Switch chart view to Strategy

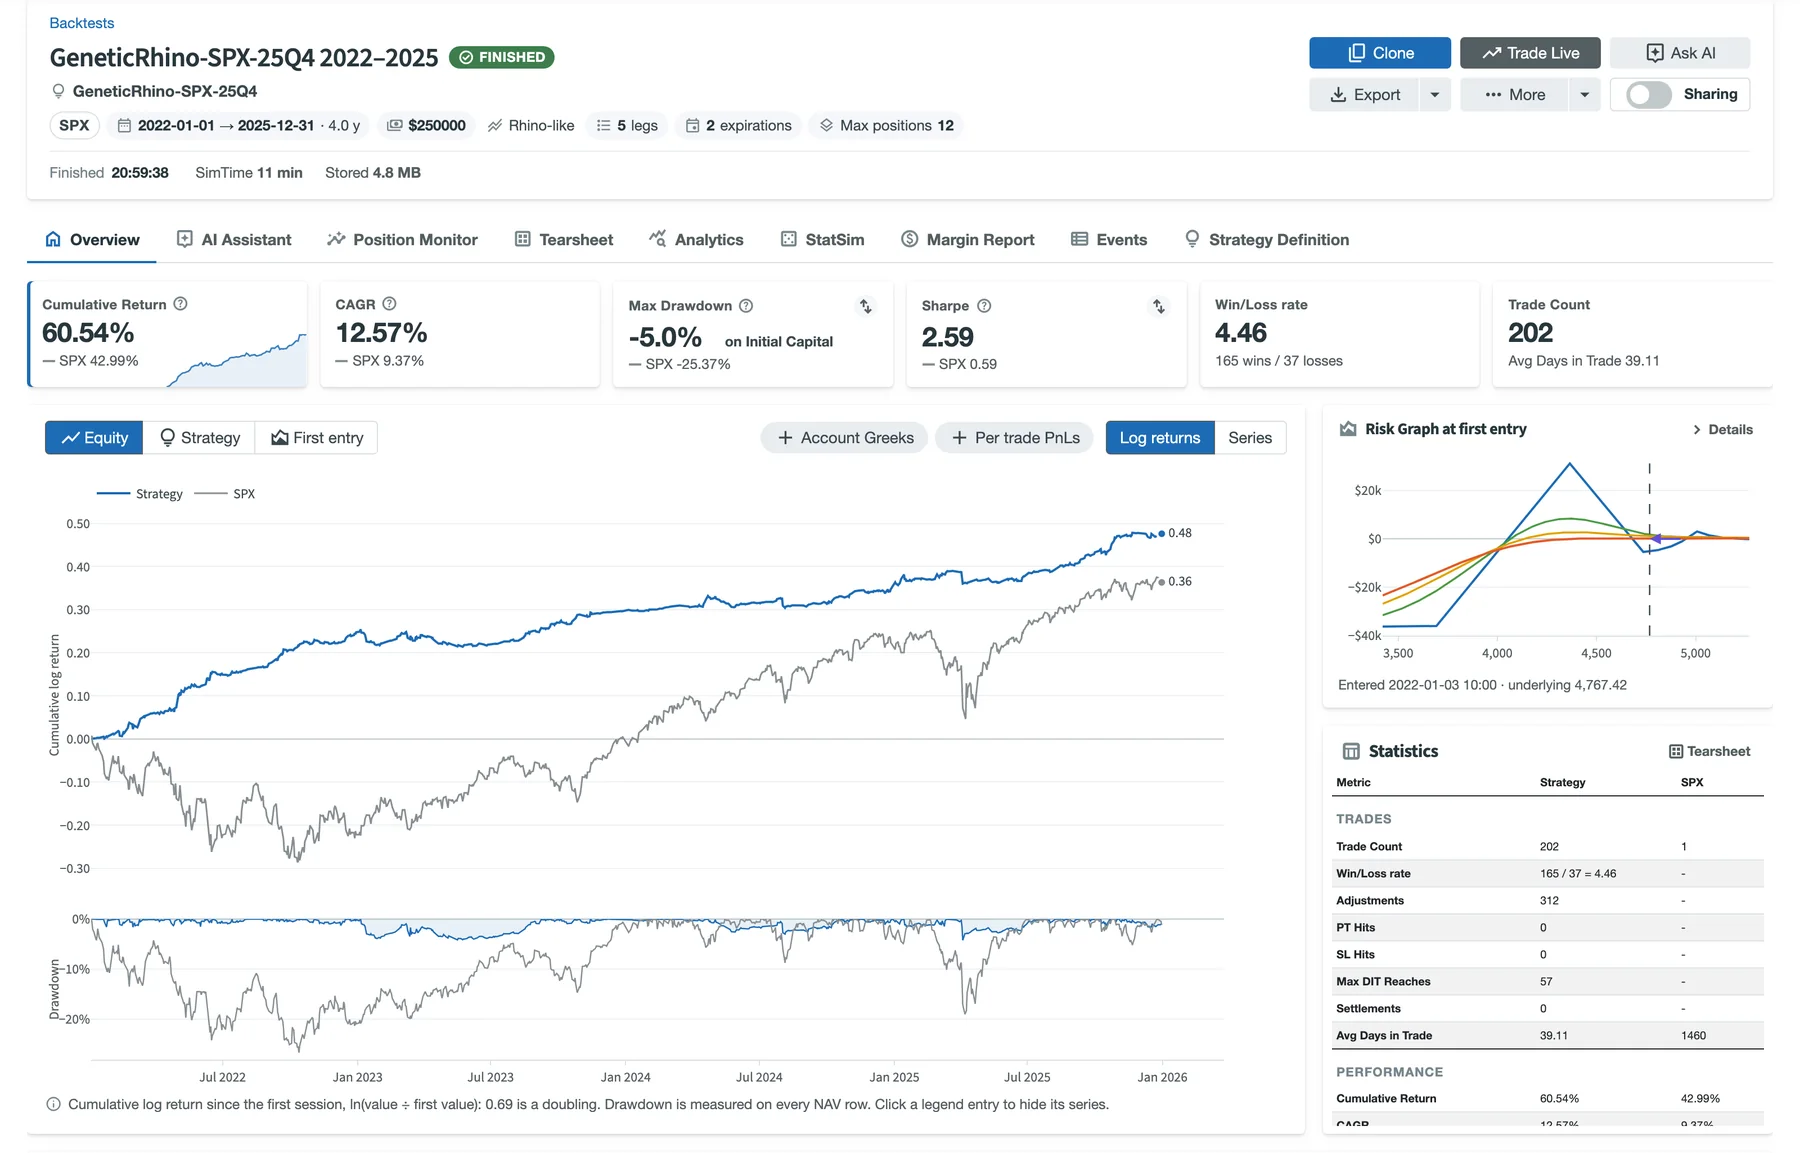pos(200,438)
